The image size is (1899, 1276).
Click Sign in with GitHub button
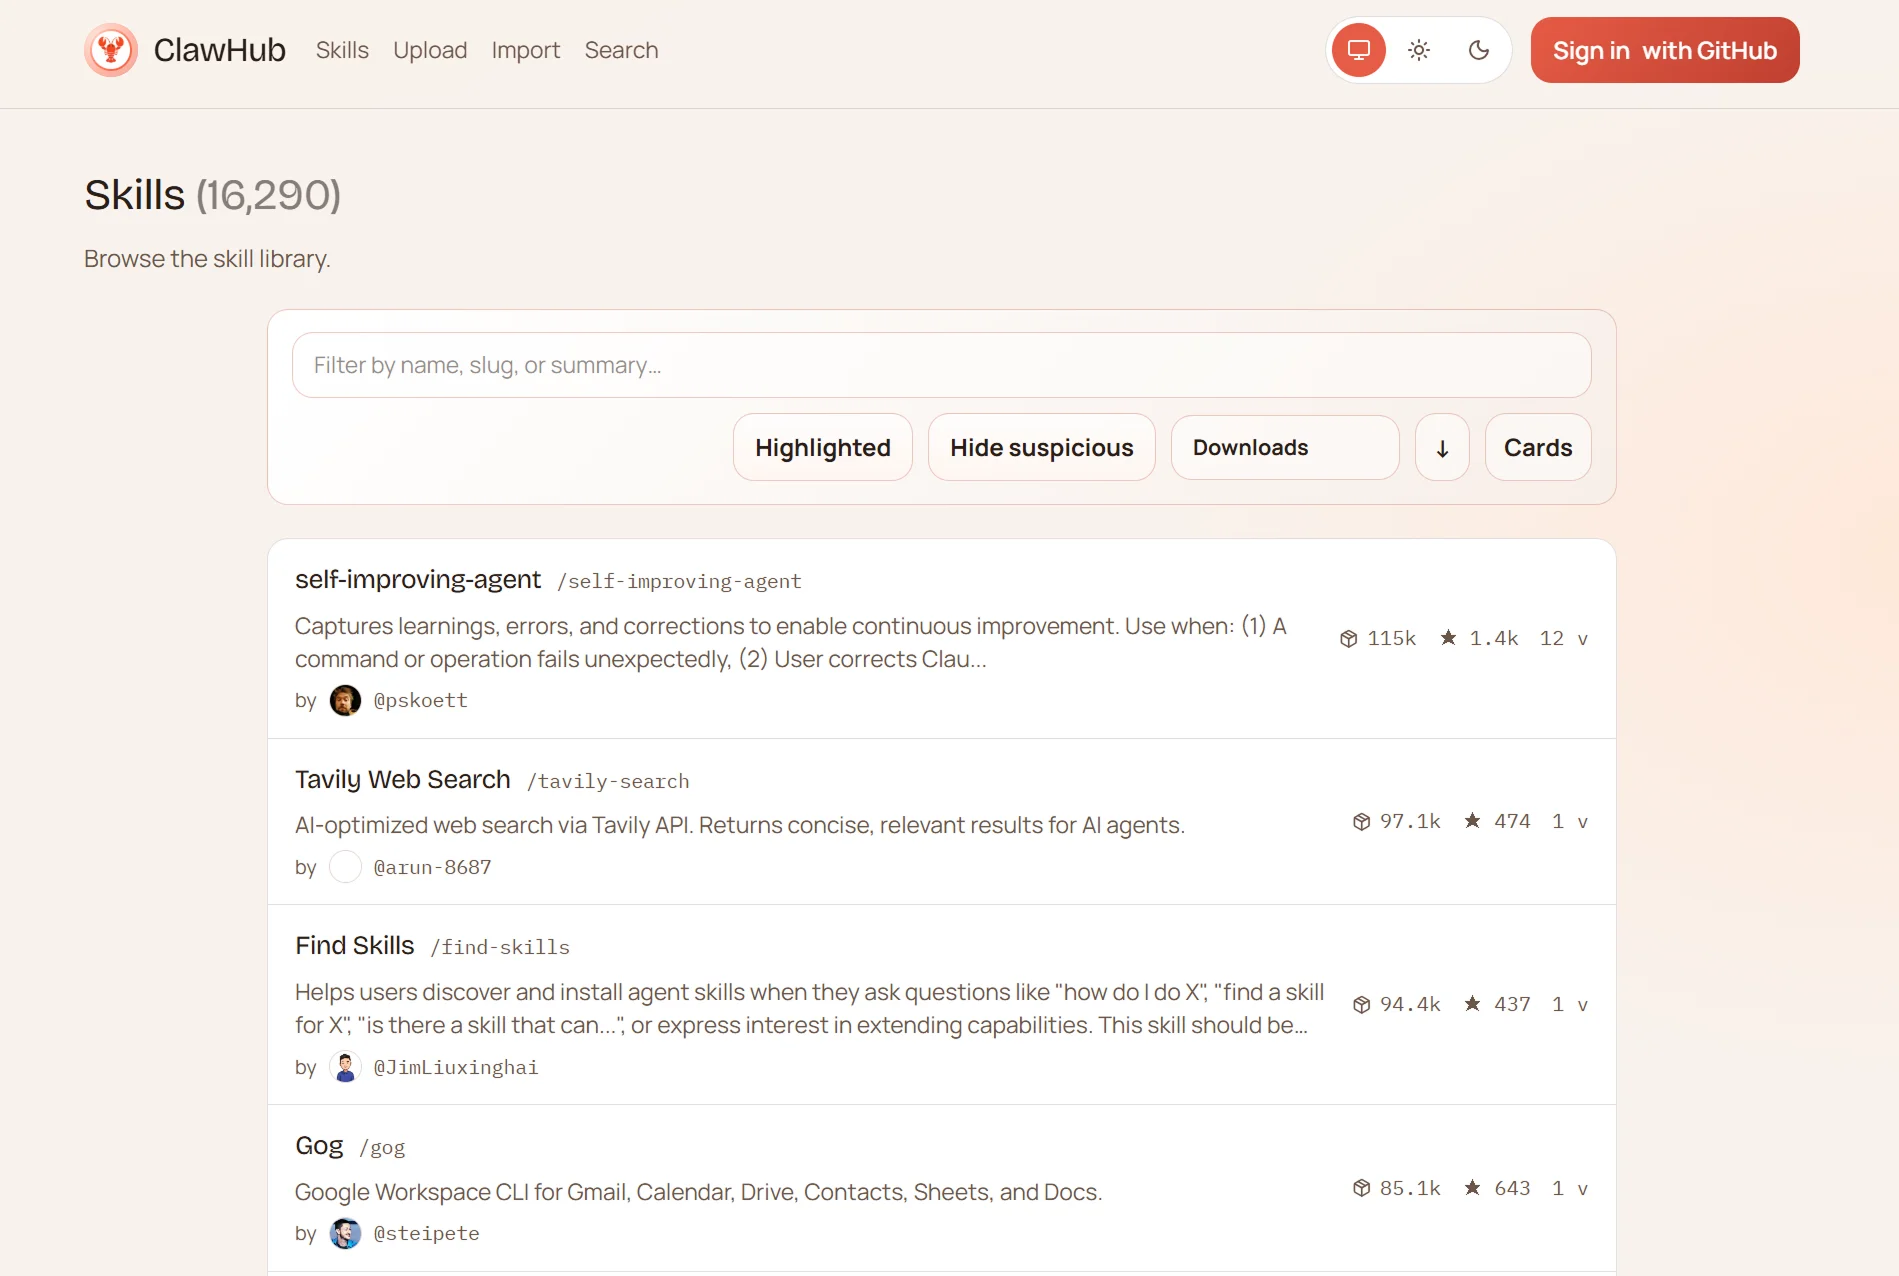pyautogui.click(x=1664, y=50)
